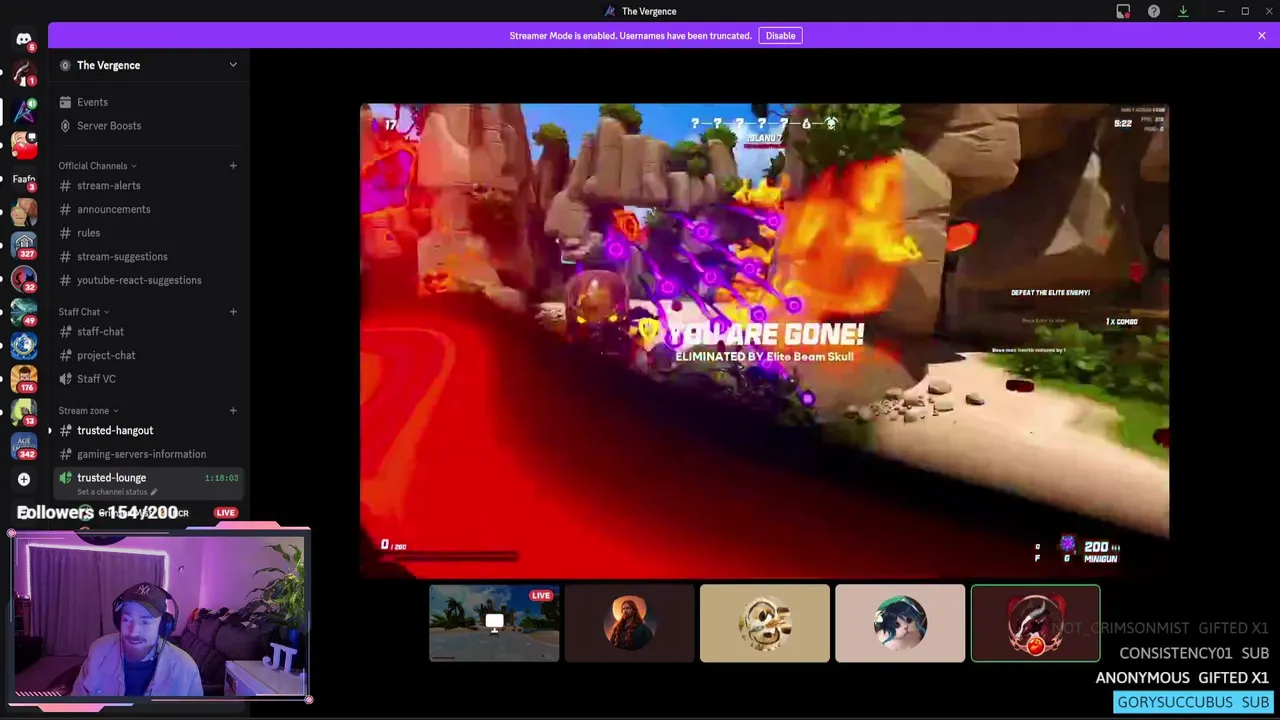Screen dimensions: 1280x720
Task: Open the currently selected Vergence server icon
Action: pos(24,111)
